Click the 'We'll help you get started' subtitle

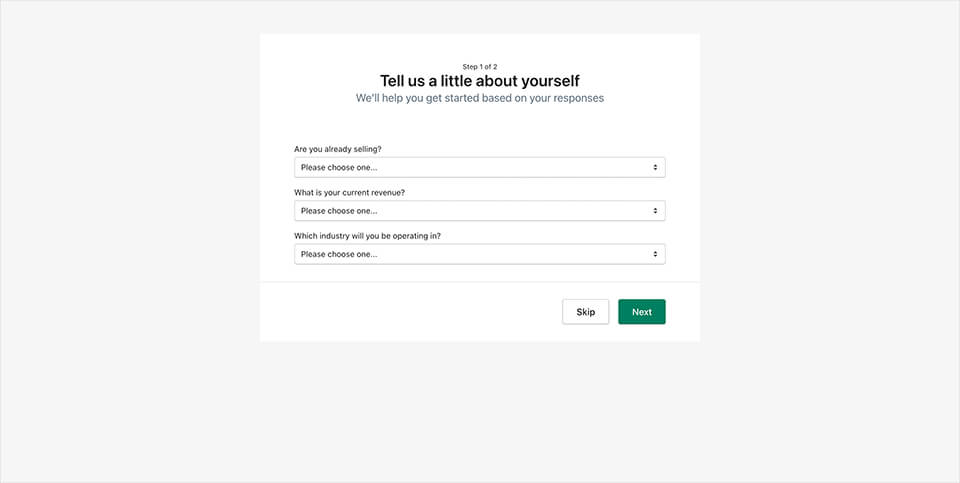[x=480, y=99]
